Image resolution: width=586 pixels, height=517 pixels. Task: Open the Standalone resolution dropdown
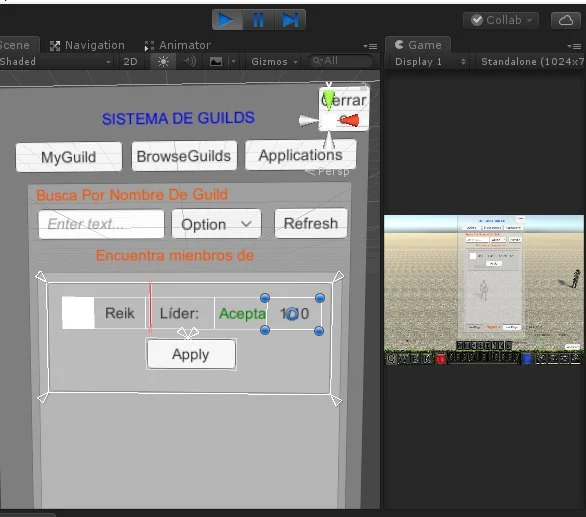[x=531, y=61]
